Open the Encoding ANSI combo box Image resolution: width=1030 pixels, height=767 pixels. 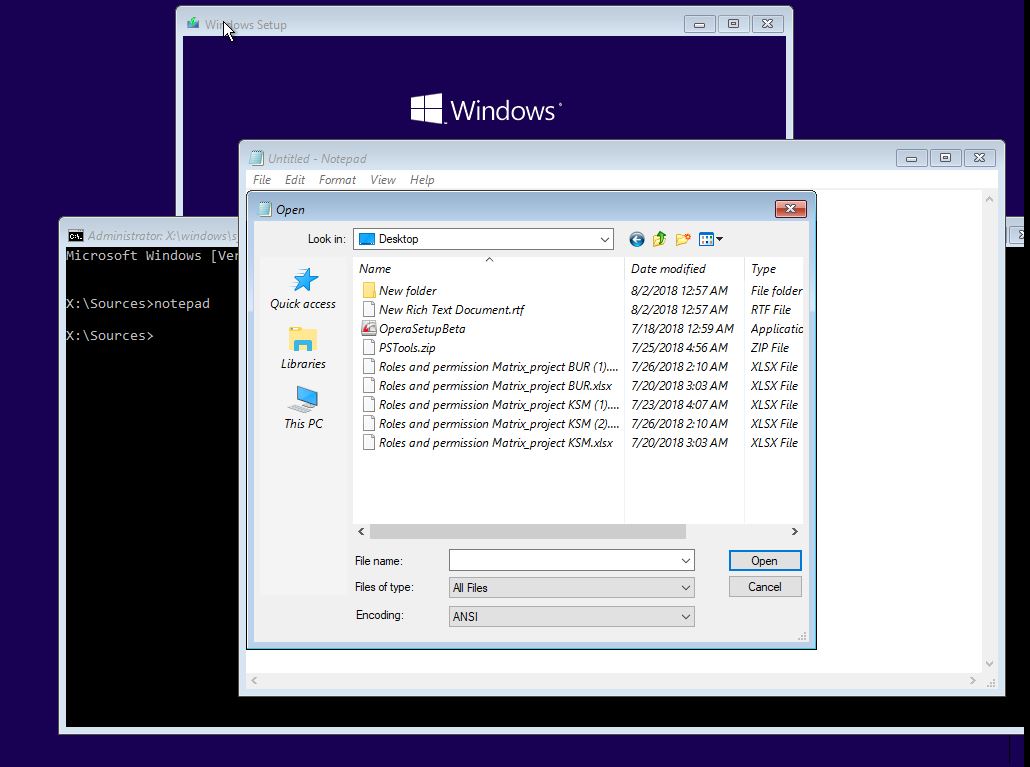(571, 617)
